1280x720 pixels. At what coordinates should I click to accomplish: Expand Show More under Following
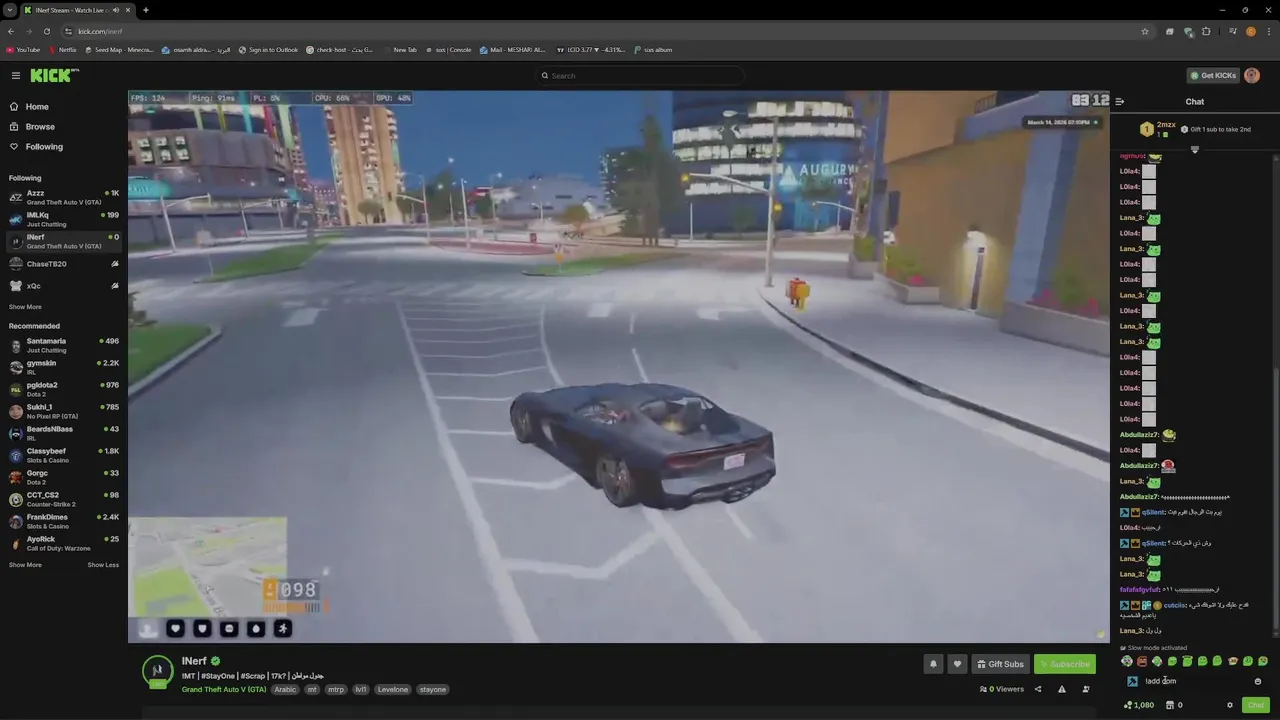(25, 307)
